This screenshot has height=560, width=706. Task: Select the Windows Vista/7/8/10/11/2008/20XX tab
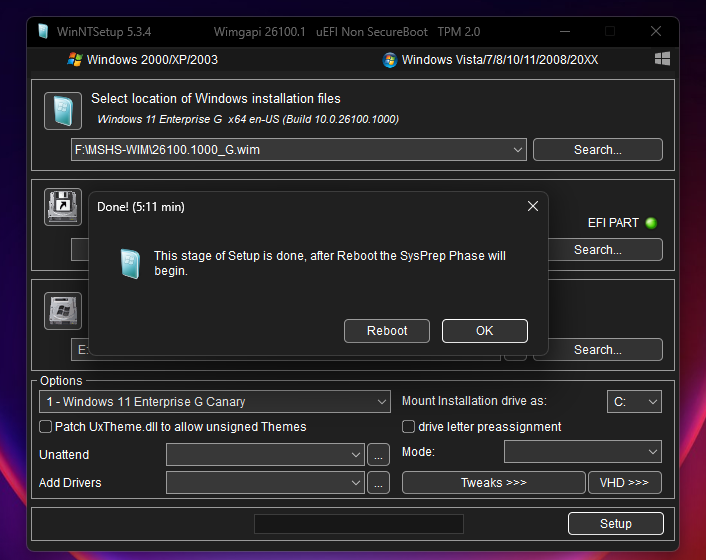coord(490,60)
